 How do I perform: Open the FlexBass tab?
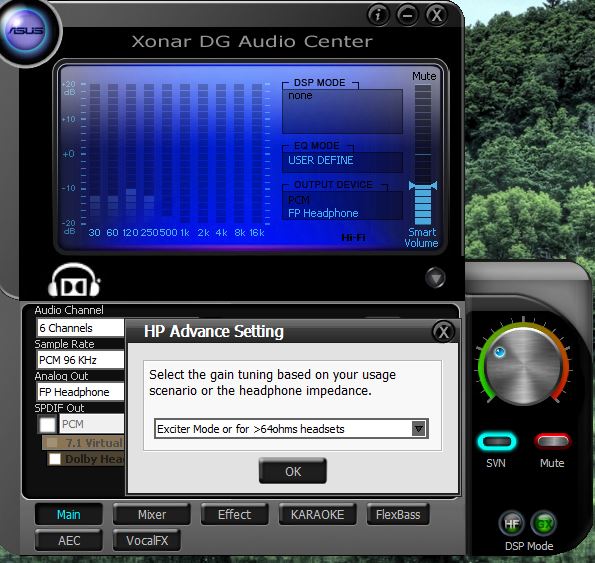398,514
